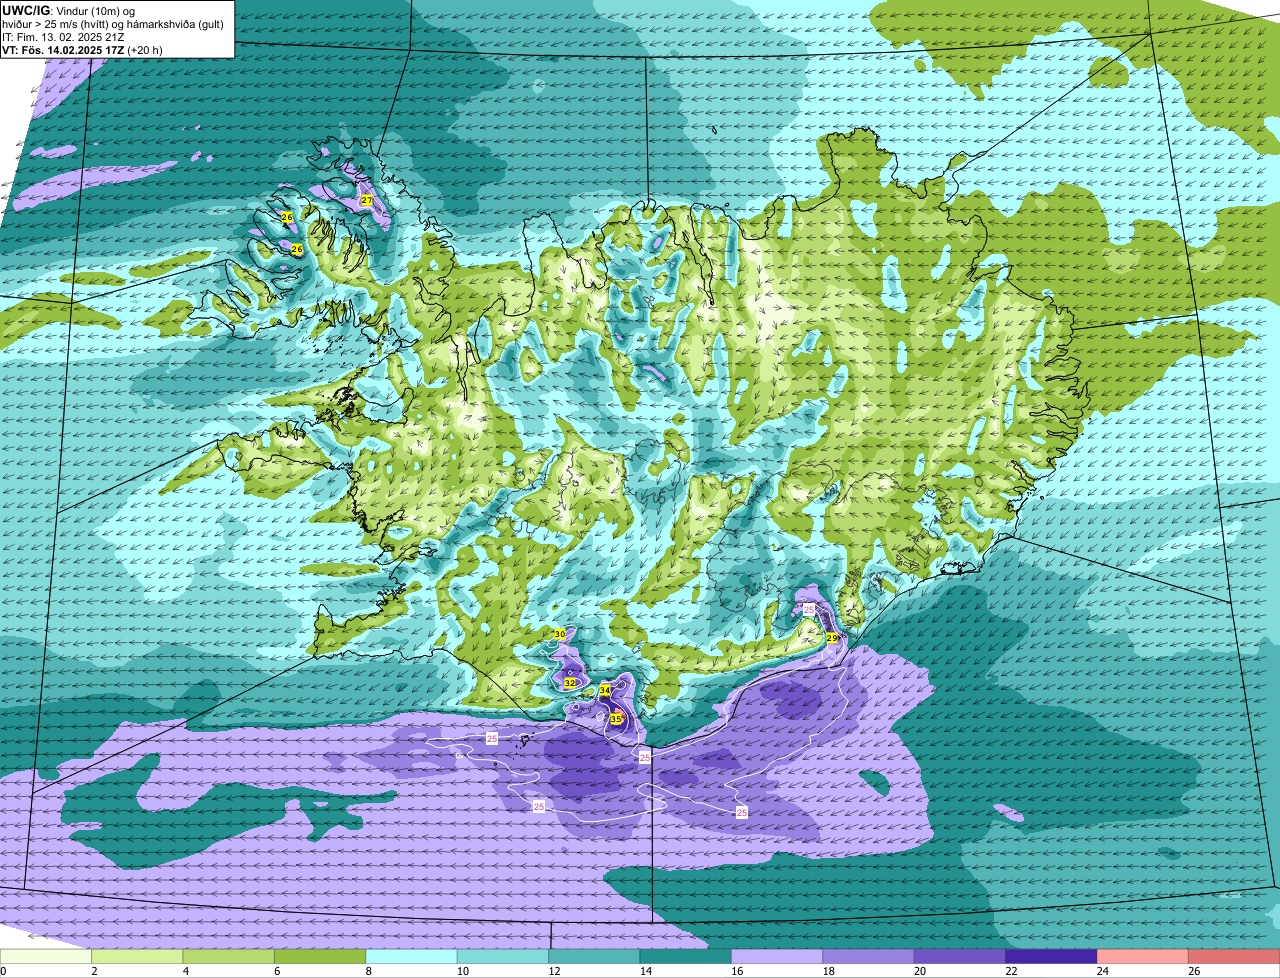This screenshot has width=1280, height=978.
Task: Click the white 25 contour label beside the 29 gust
Action: pos(809,609)
